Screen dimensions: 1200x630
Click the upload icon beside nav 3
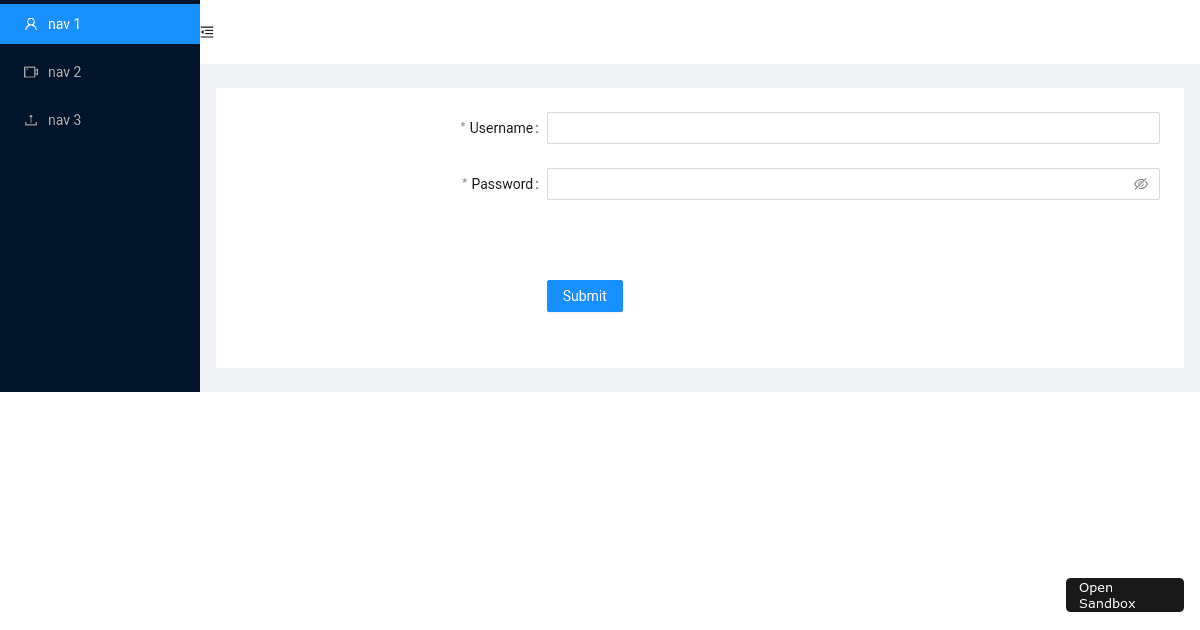31,120
